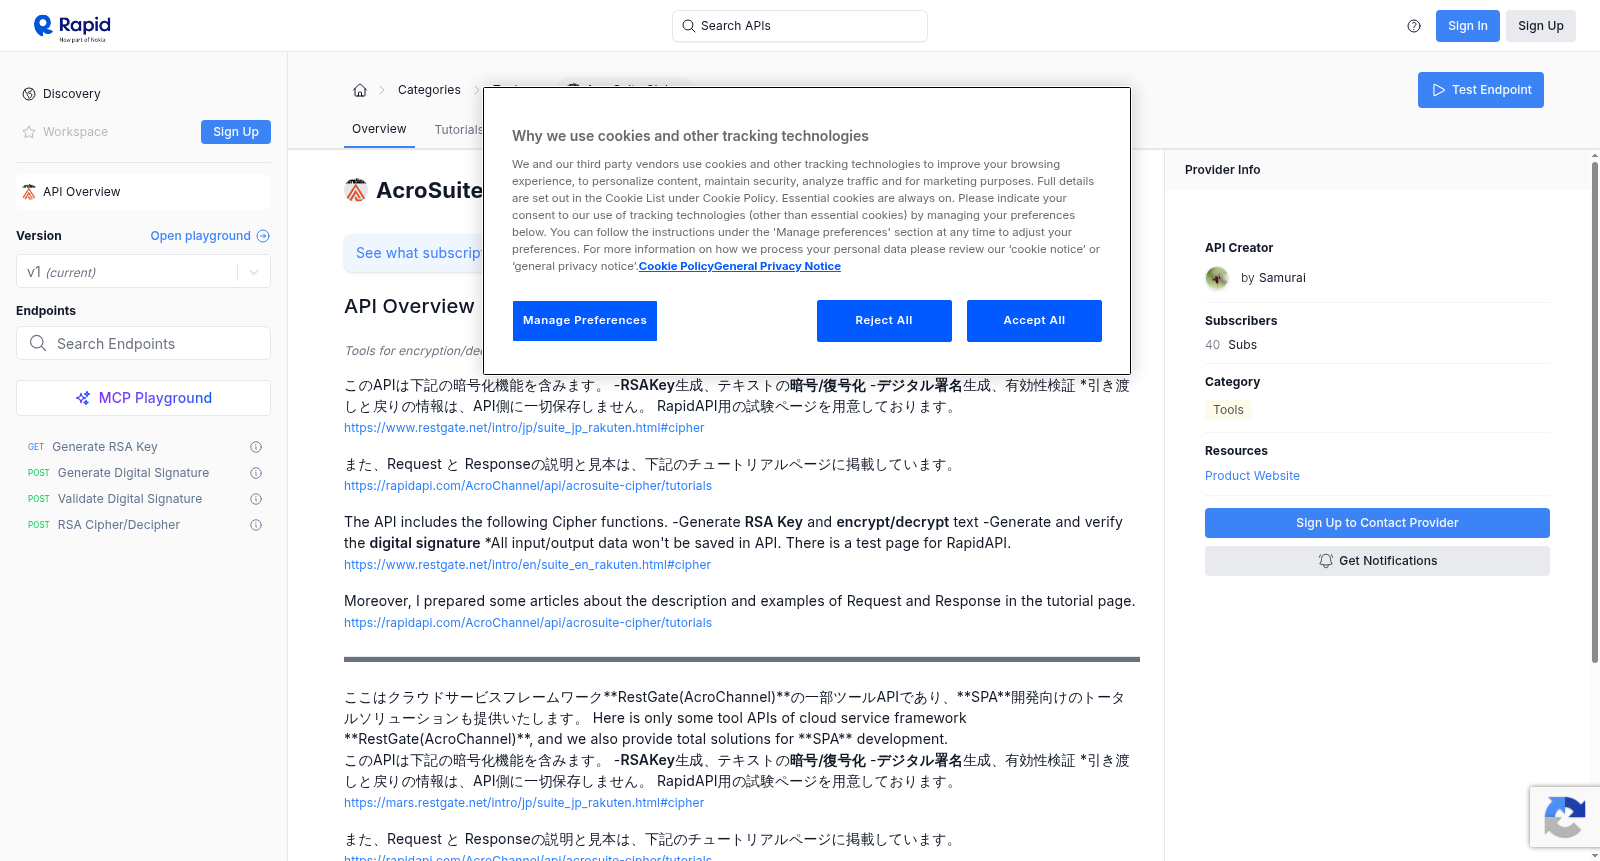Click the Tools category tag
The height and width of the screenshot is (861, 1600).
point(1228,410)
